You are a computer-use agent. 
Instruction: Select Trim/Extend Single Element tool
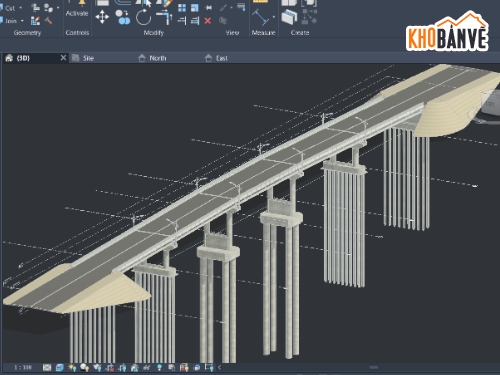[182, 21]
